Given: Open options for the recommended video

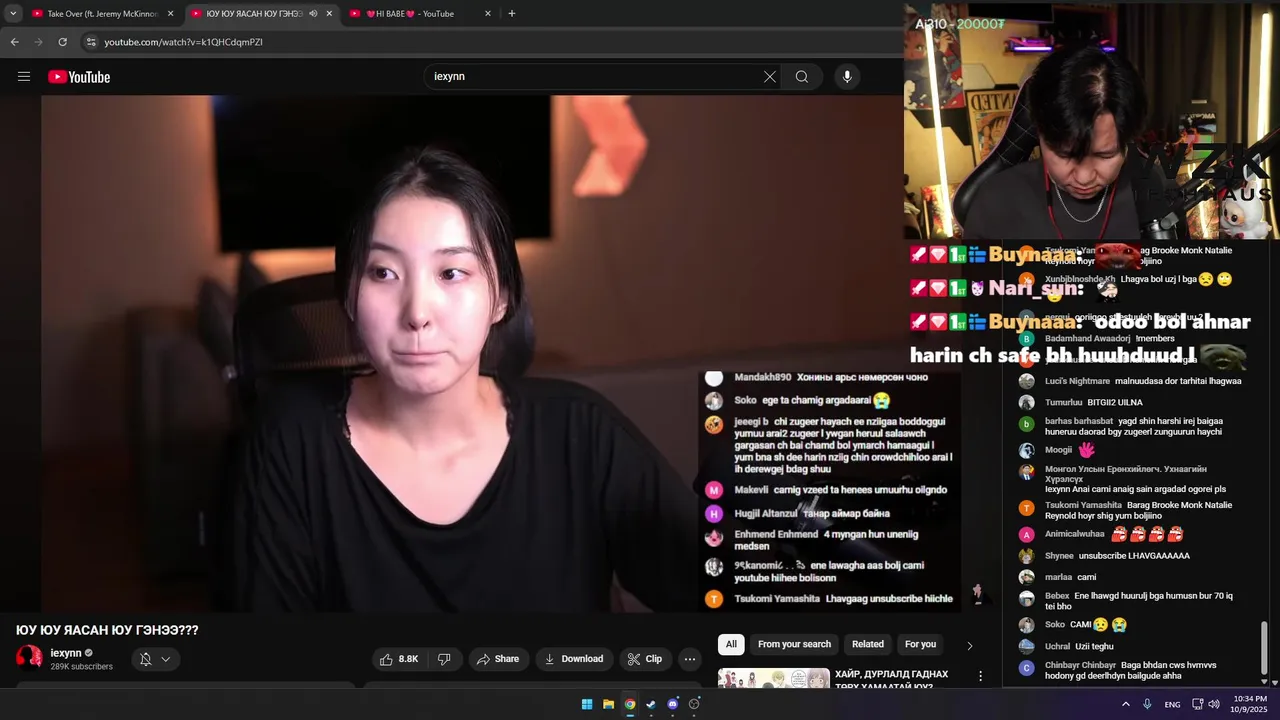Looking at the screenshot, I should (980, 677).
